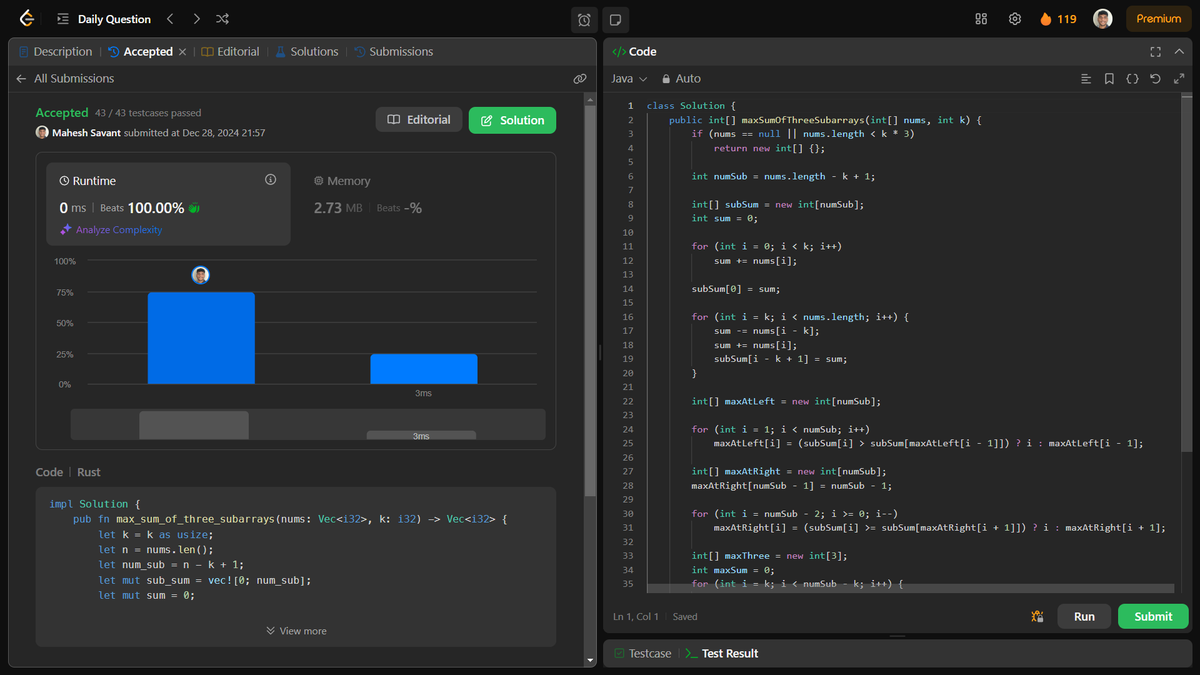Switch to the Submissions tab

click(394, 52)
